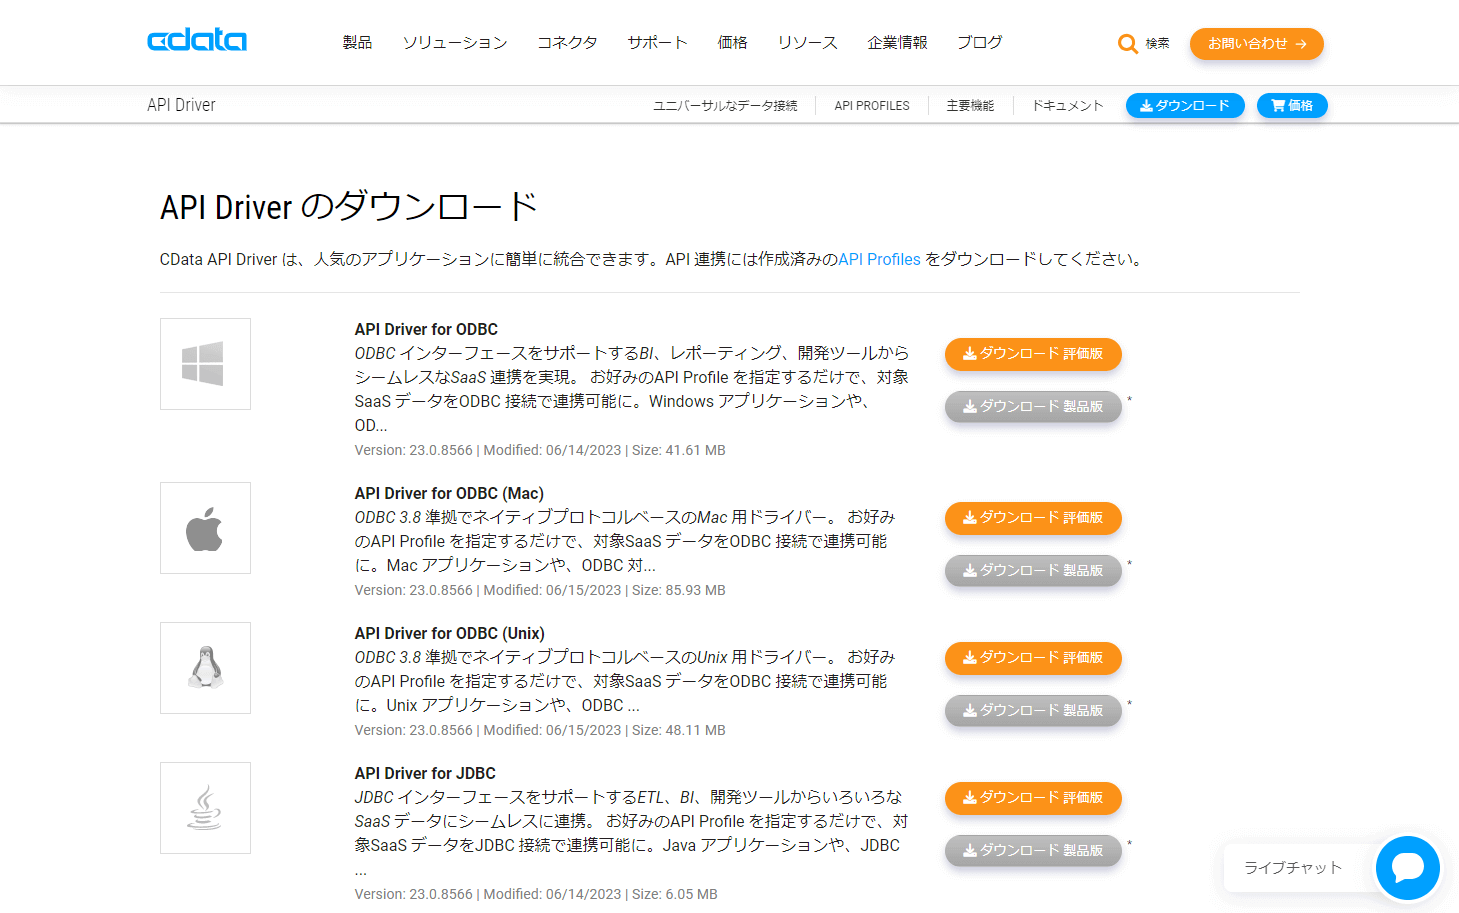Click the Linux penguin thumbnail

(x=205, y=668)
